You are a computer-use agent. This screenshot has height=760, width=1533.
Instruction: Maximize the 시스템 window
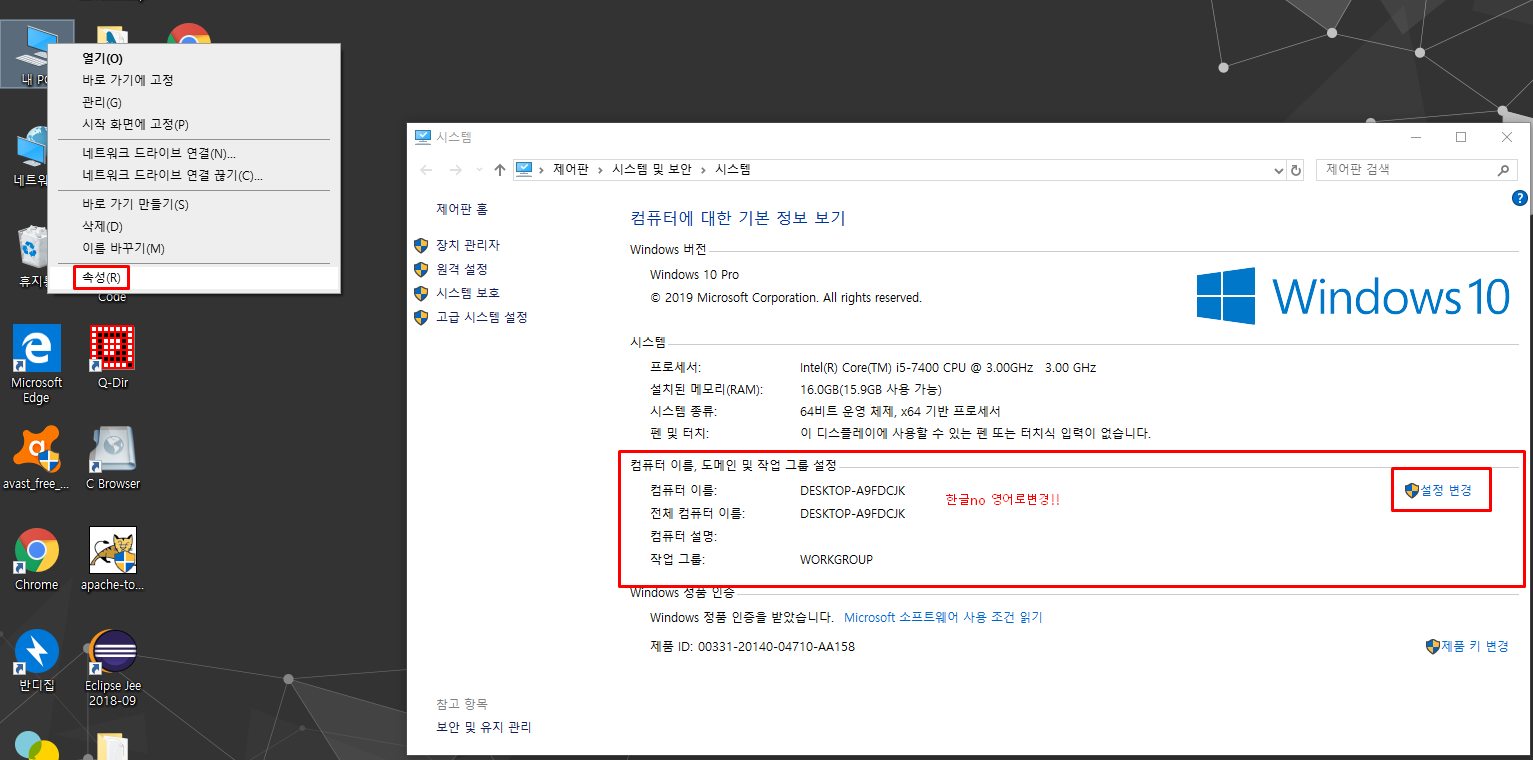1461,137
